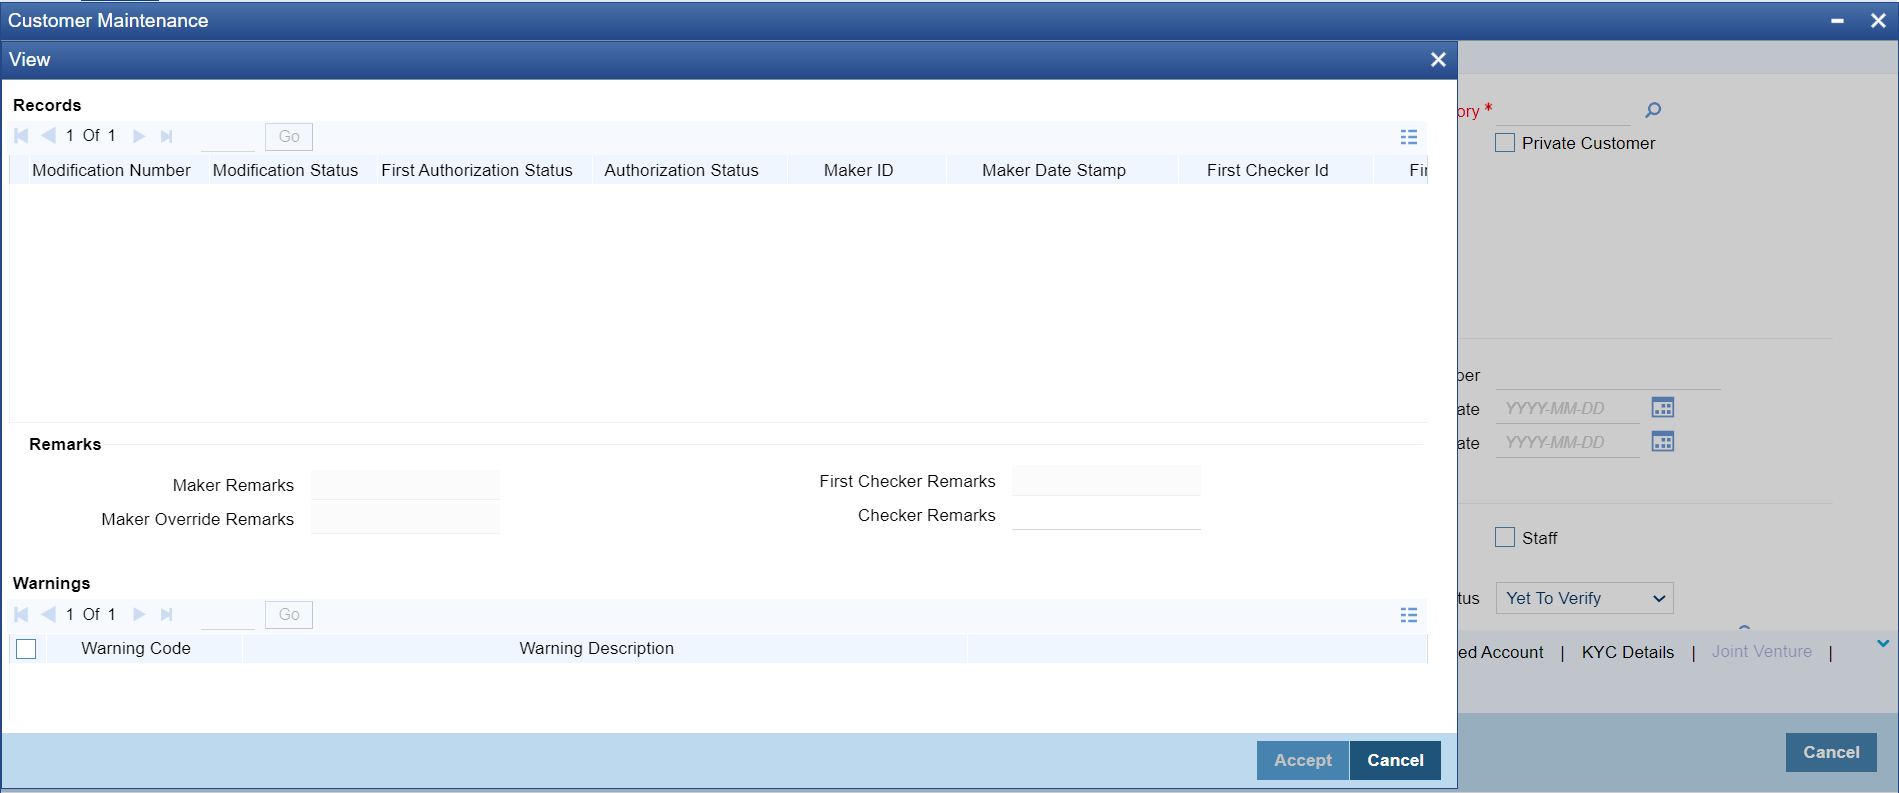Click the search magnifier icon in Customer Maintenance
Viewport: 1899px width, 793px height.
pos(1653,110)
